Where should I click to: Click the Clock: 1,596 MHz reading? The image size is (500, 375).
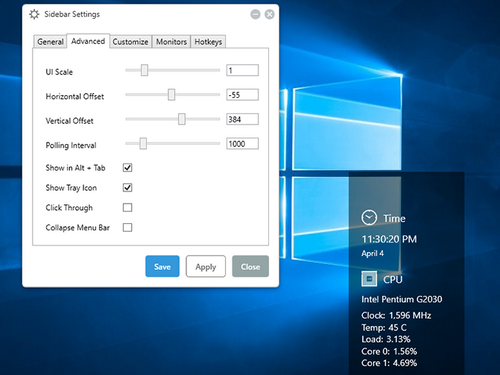point(396,315)
